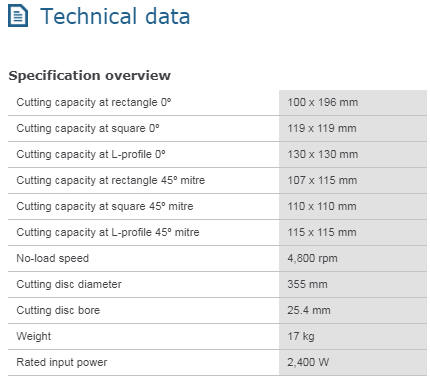
Task: Select the Cutting capacity at rectangle 0° label
Action: 94,102
